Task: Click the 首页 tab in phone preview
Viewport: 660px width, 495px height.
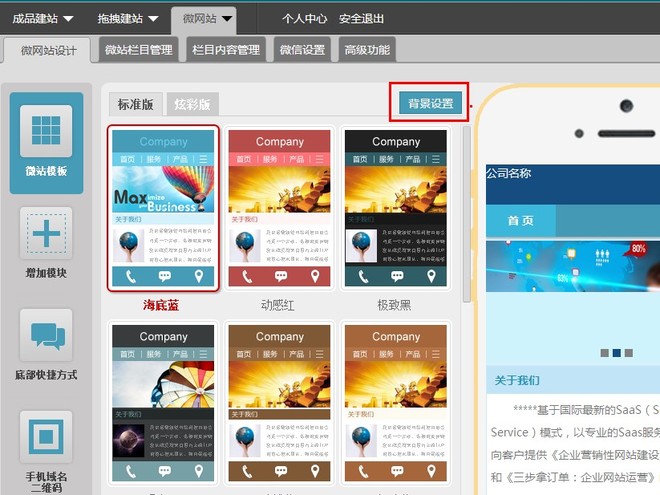Action: coord(520,221)
